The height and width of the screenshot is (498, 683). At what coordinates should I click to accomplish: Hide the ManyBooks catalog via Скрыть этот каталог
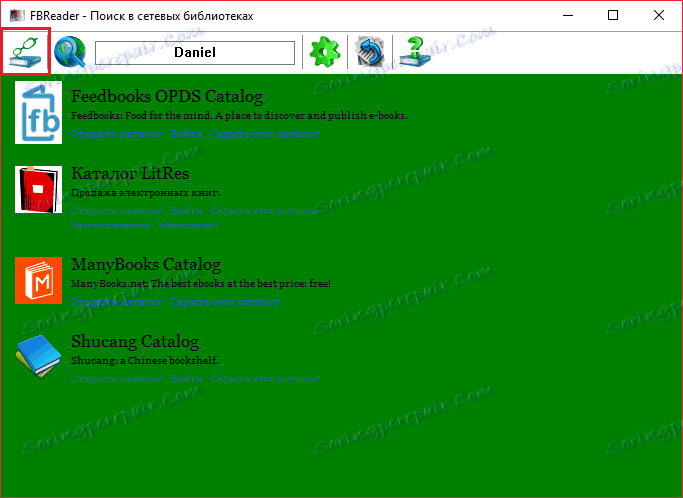(225, 302)
